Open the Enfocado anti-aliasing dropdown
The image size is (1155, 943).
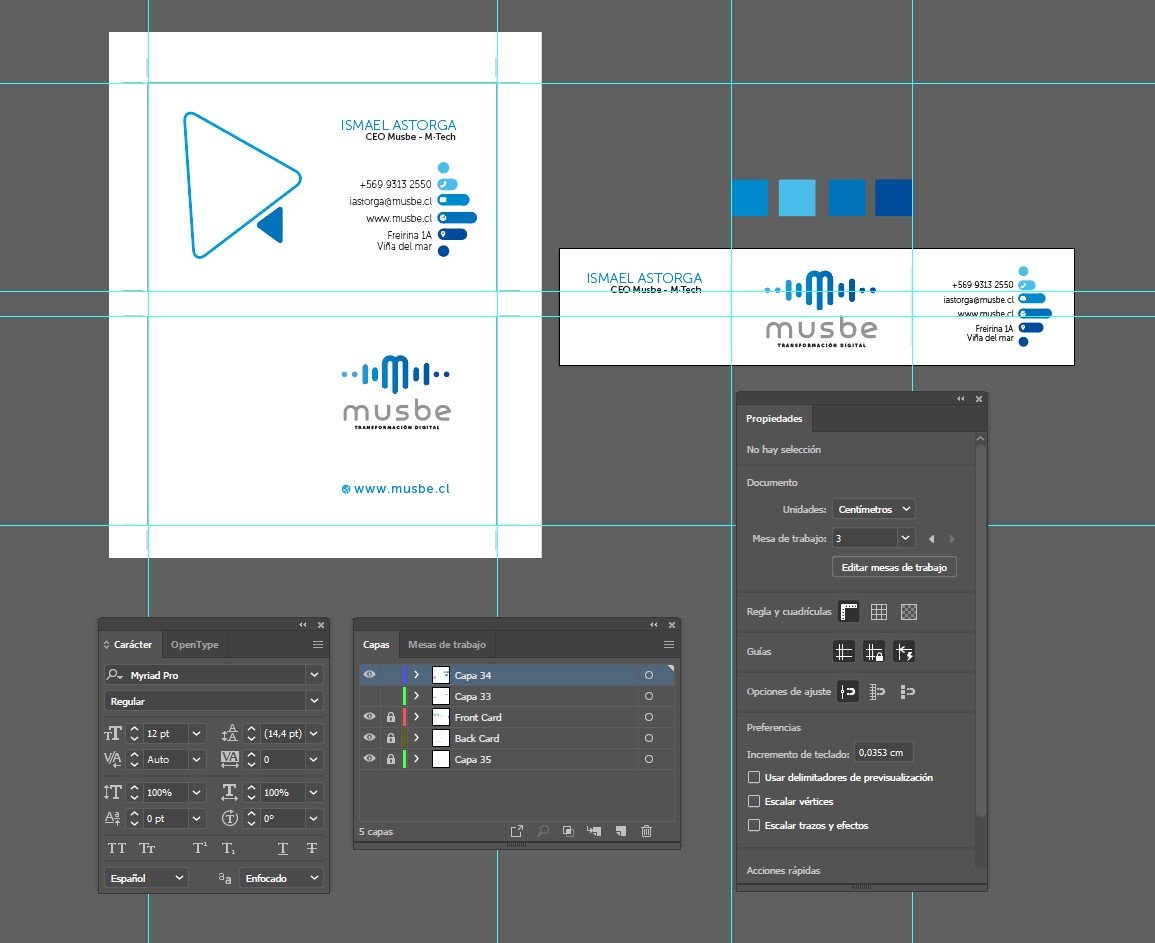click(x=281, y=878)
